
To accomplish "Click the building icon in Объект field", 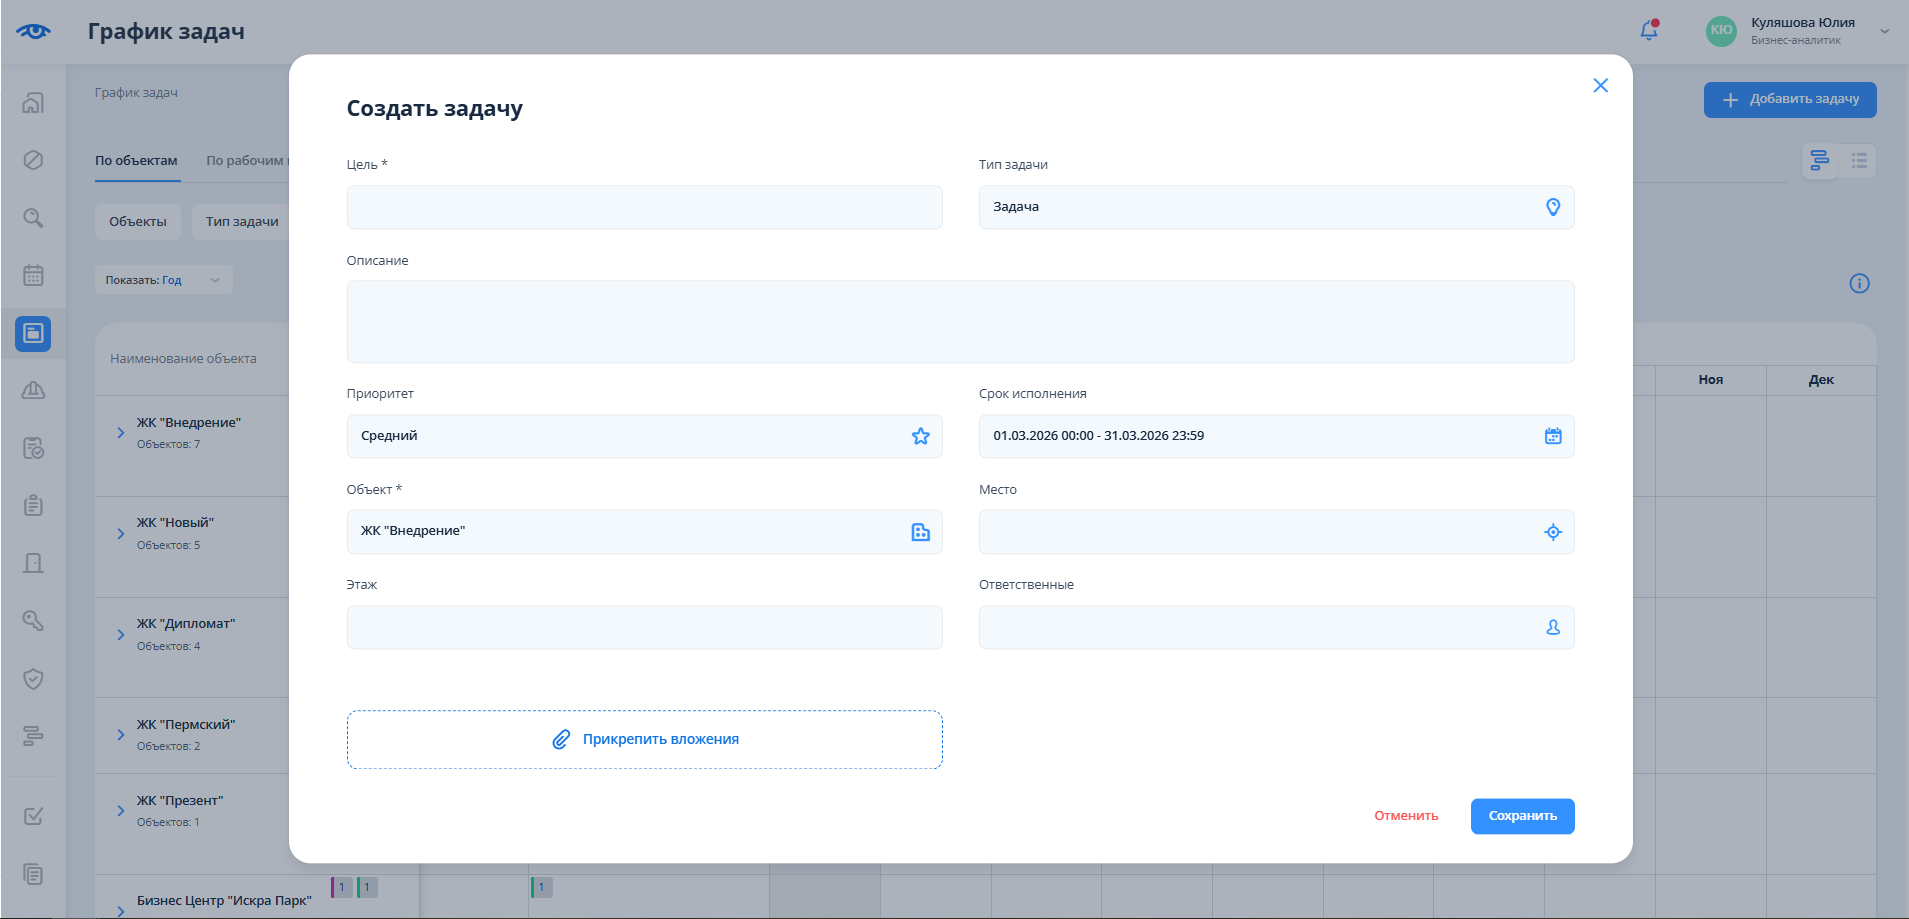I will click(x=920, y=532).
